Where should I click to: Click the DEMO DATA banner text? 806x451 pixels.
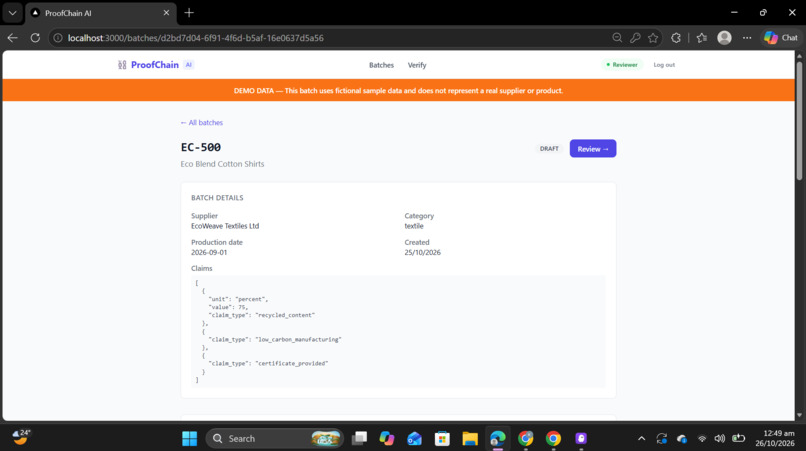coord(398,91)
